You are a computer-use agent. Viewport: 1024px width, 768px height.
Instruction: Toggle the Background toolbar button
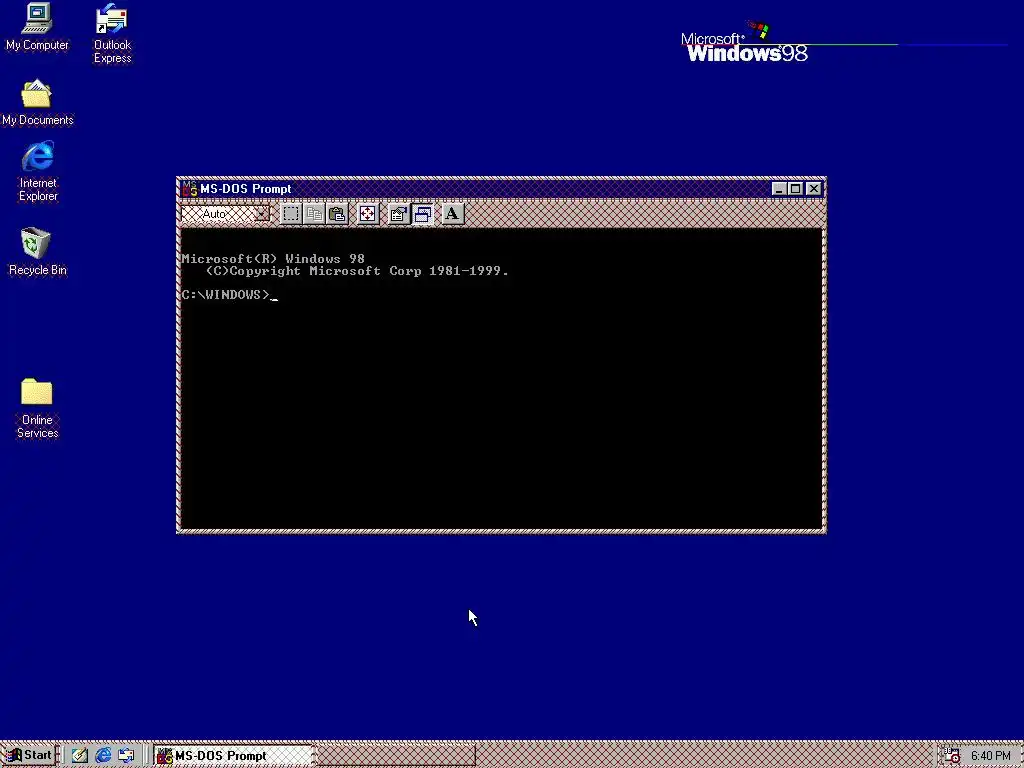422,214
